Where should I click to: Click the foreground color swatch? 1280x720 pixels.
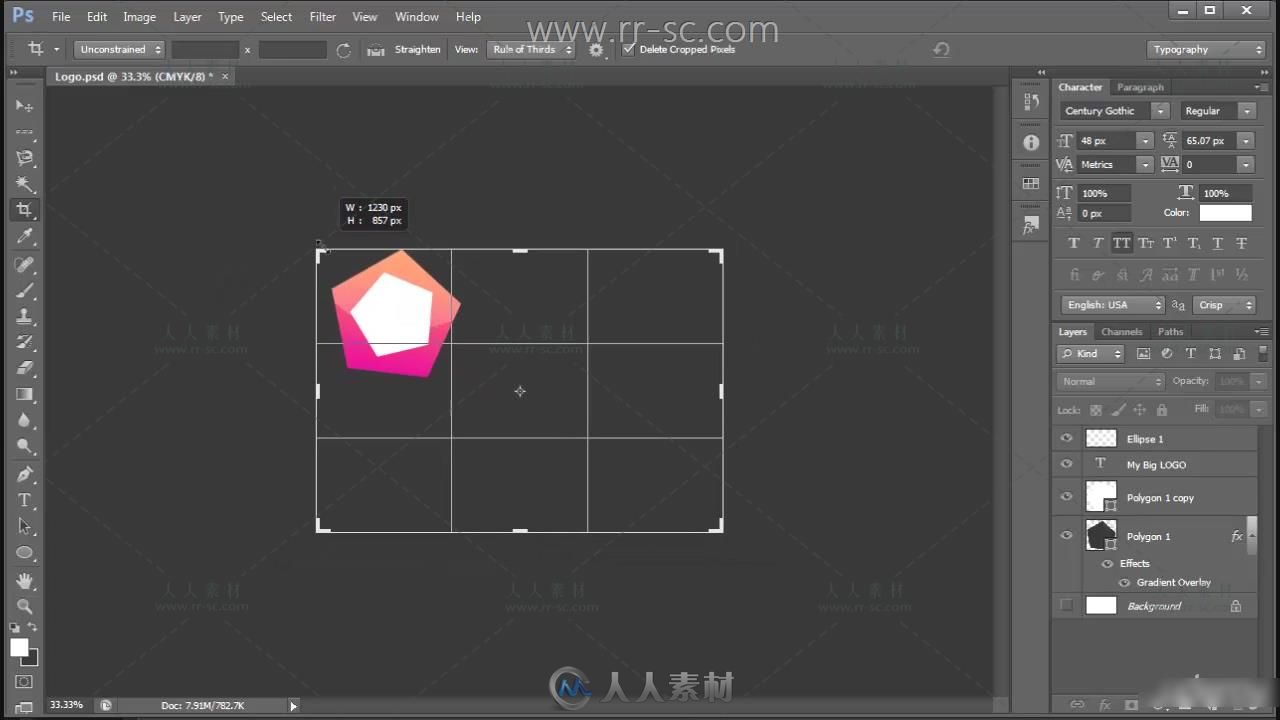pos(19,647)
